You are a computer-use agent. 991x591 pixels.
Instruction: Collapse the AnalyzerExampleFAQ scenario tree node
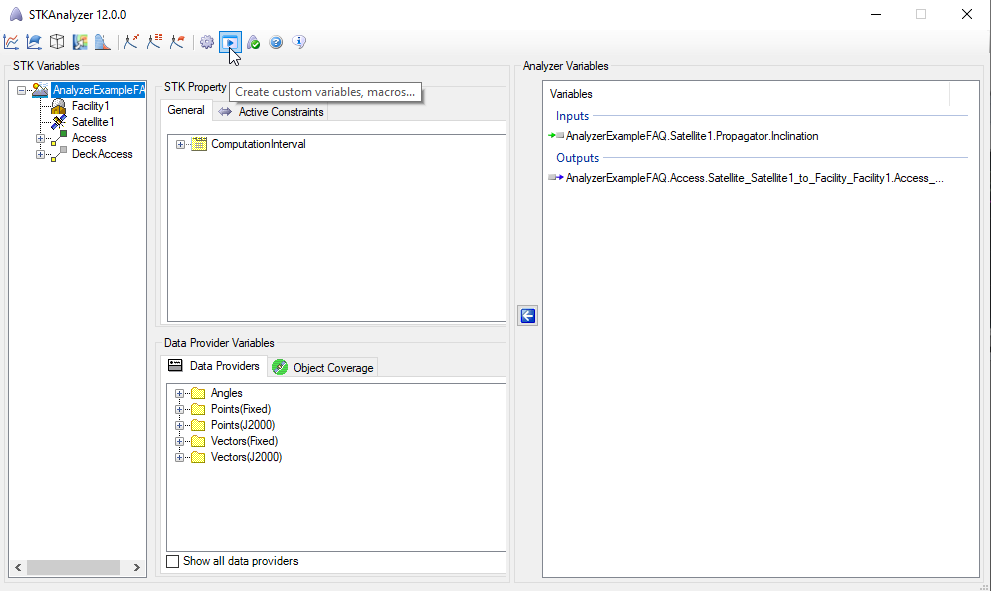[21, 90]
